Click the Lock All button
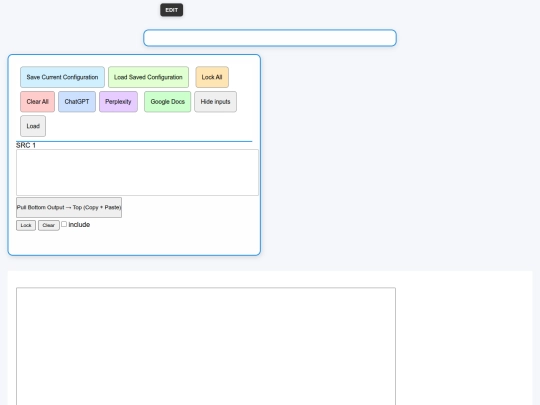Image resolution: width=540 pixels, height=405 pixels. 212,77
